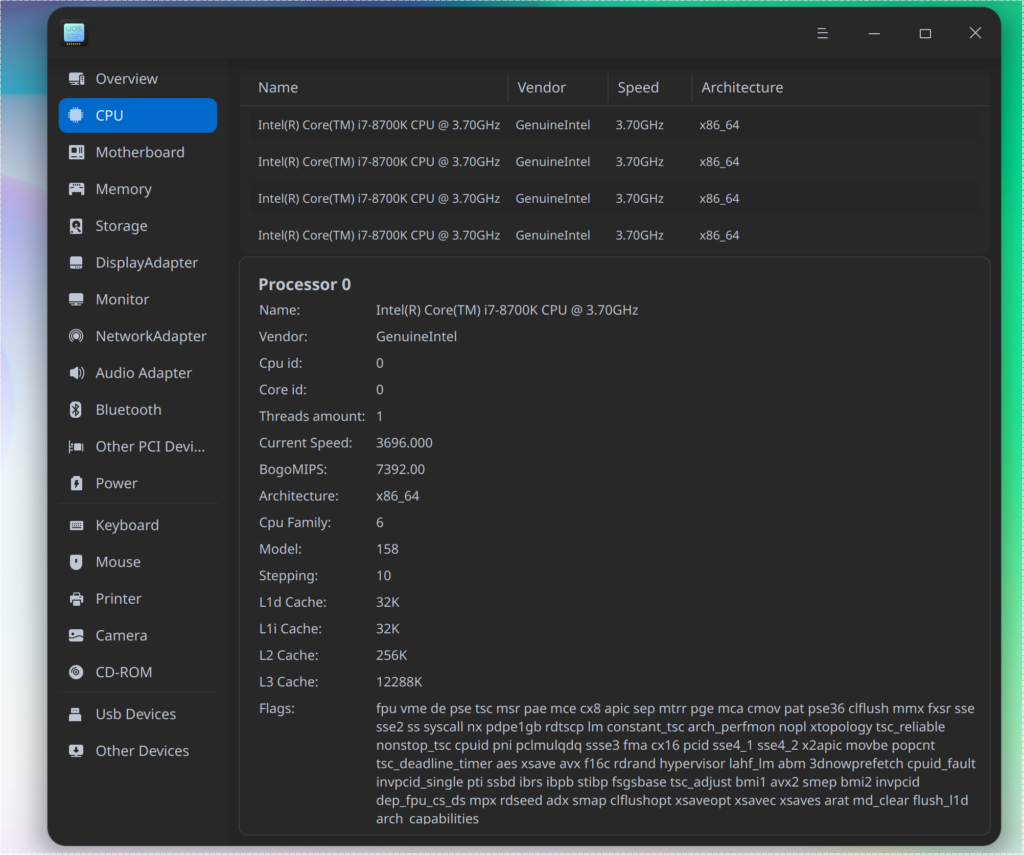1024x855 pixels.
Task: View the Usb Devices list
Action: pos(138,715)
